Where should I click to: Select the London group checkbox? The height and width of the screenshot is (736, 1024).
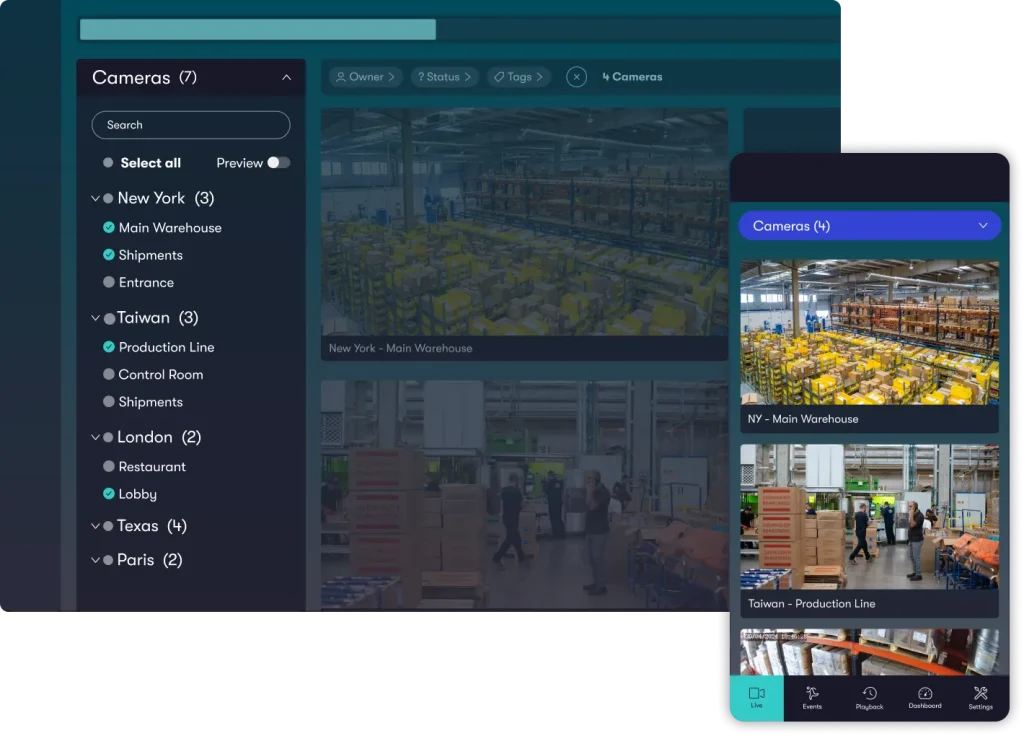click(108, 437)
